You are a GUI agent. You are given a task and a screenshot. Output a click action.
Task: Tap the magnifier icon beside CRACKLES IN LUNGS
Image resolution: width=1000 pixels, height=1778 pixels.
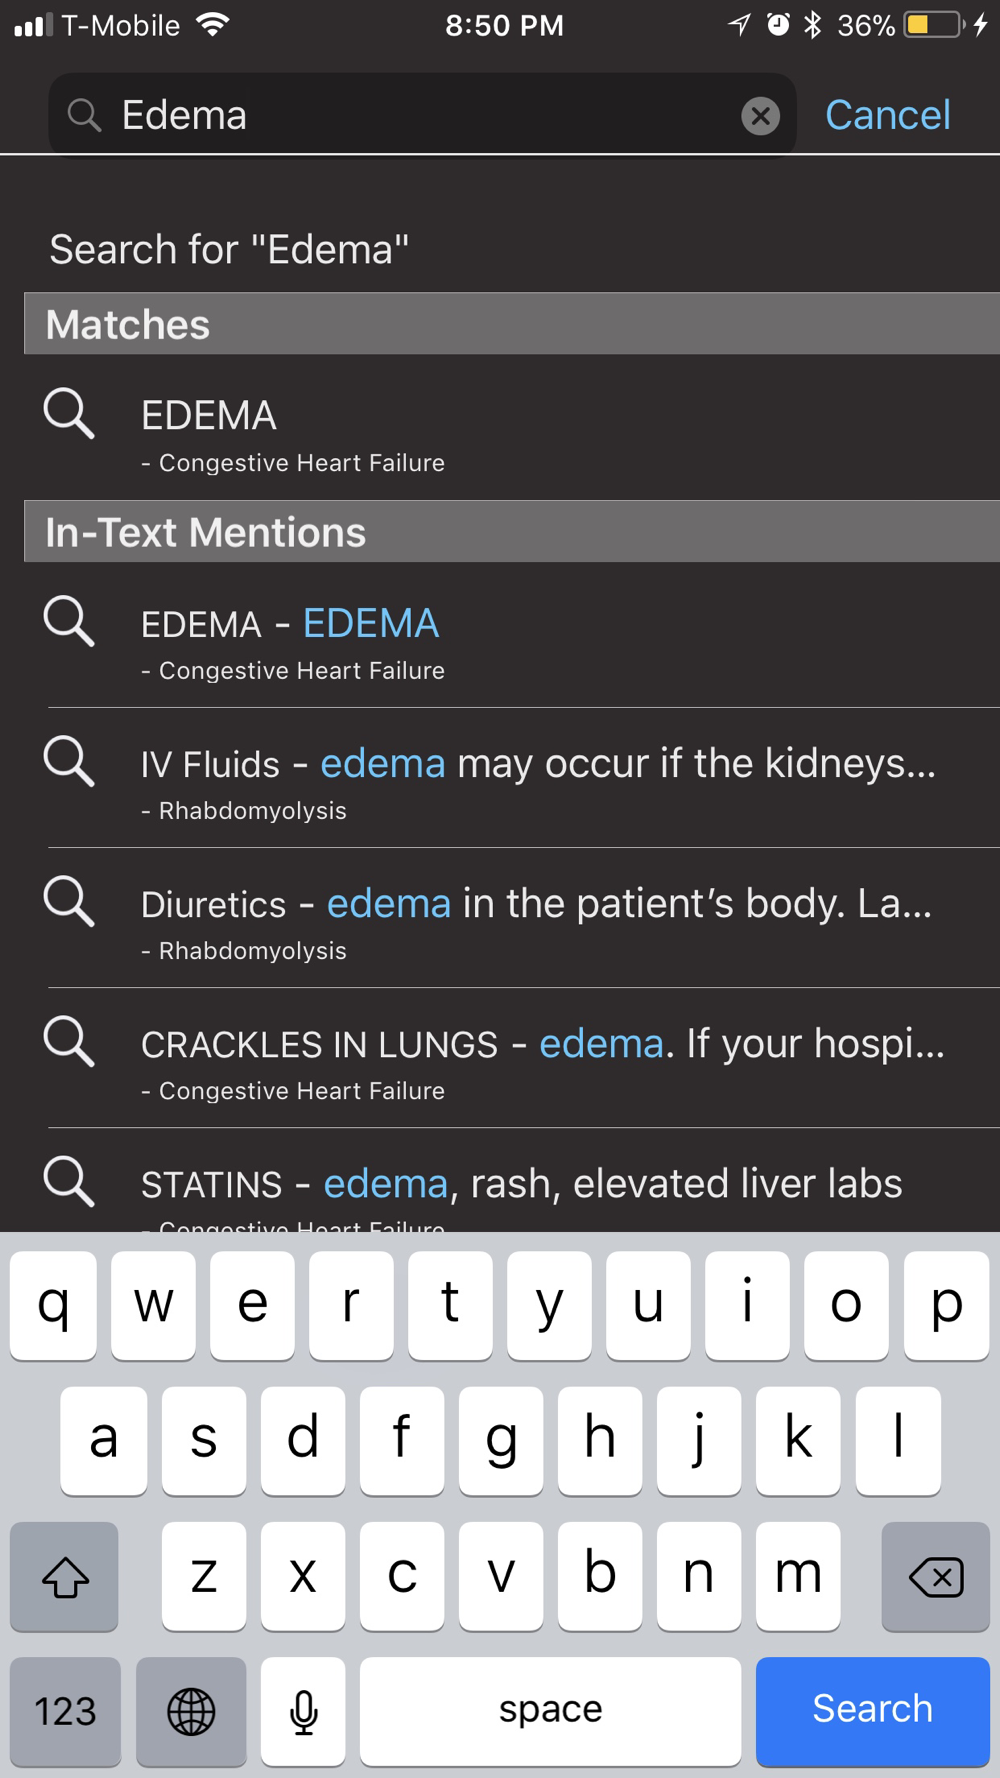coord(69,1042)
